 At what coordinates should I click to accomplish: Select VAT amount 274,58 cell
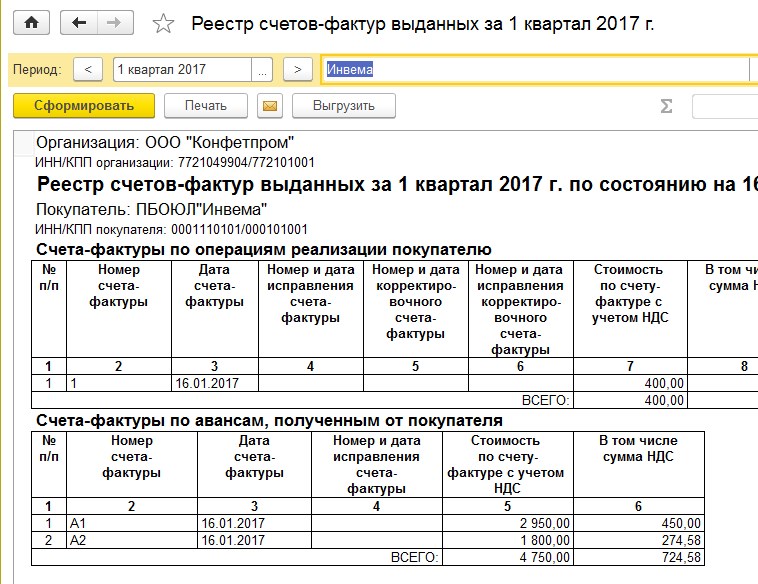tap(639, 540)
